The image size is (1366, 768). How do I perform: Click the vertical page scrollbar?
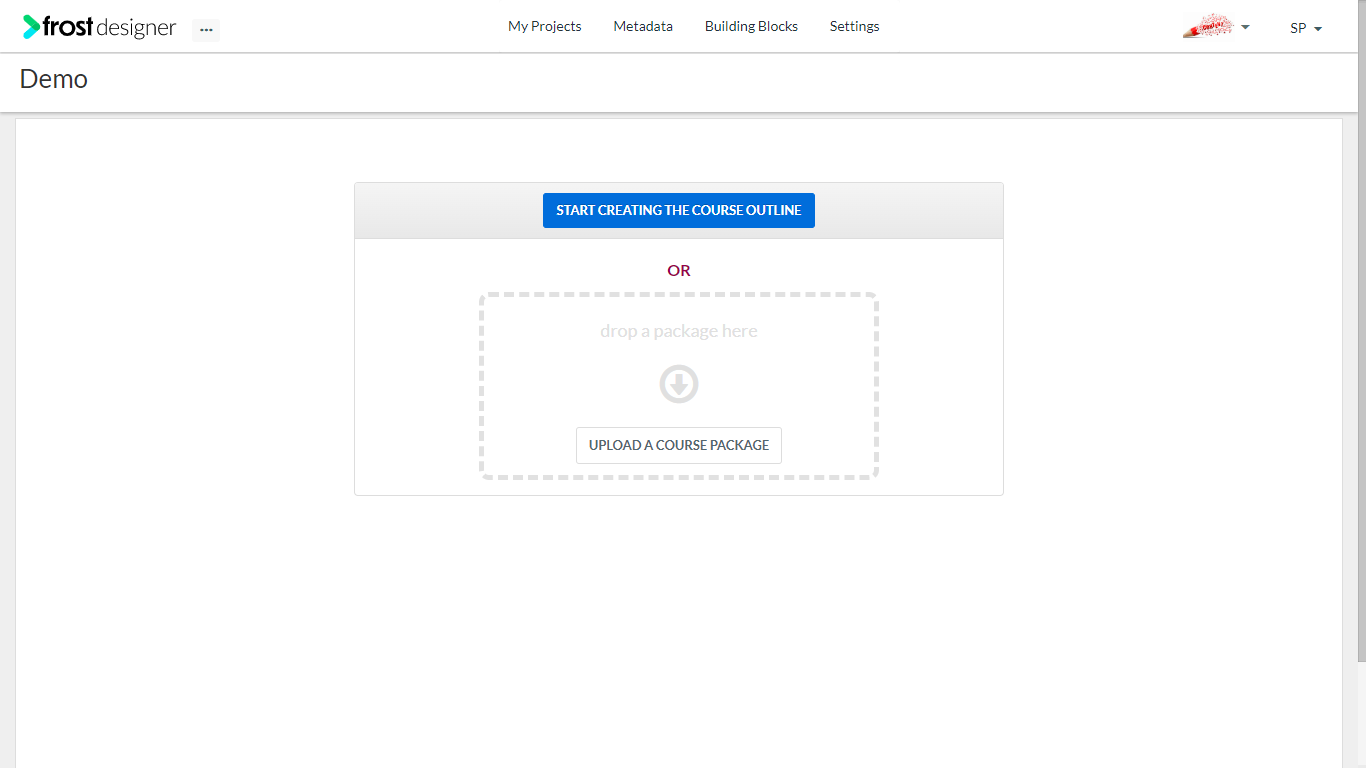pos(1361,330)
